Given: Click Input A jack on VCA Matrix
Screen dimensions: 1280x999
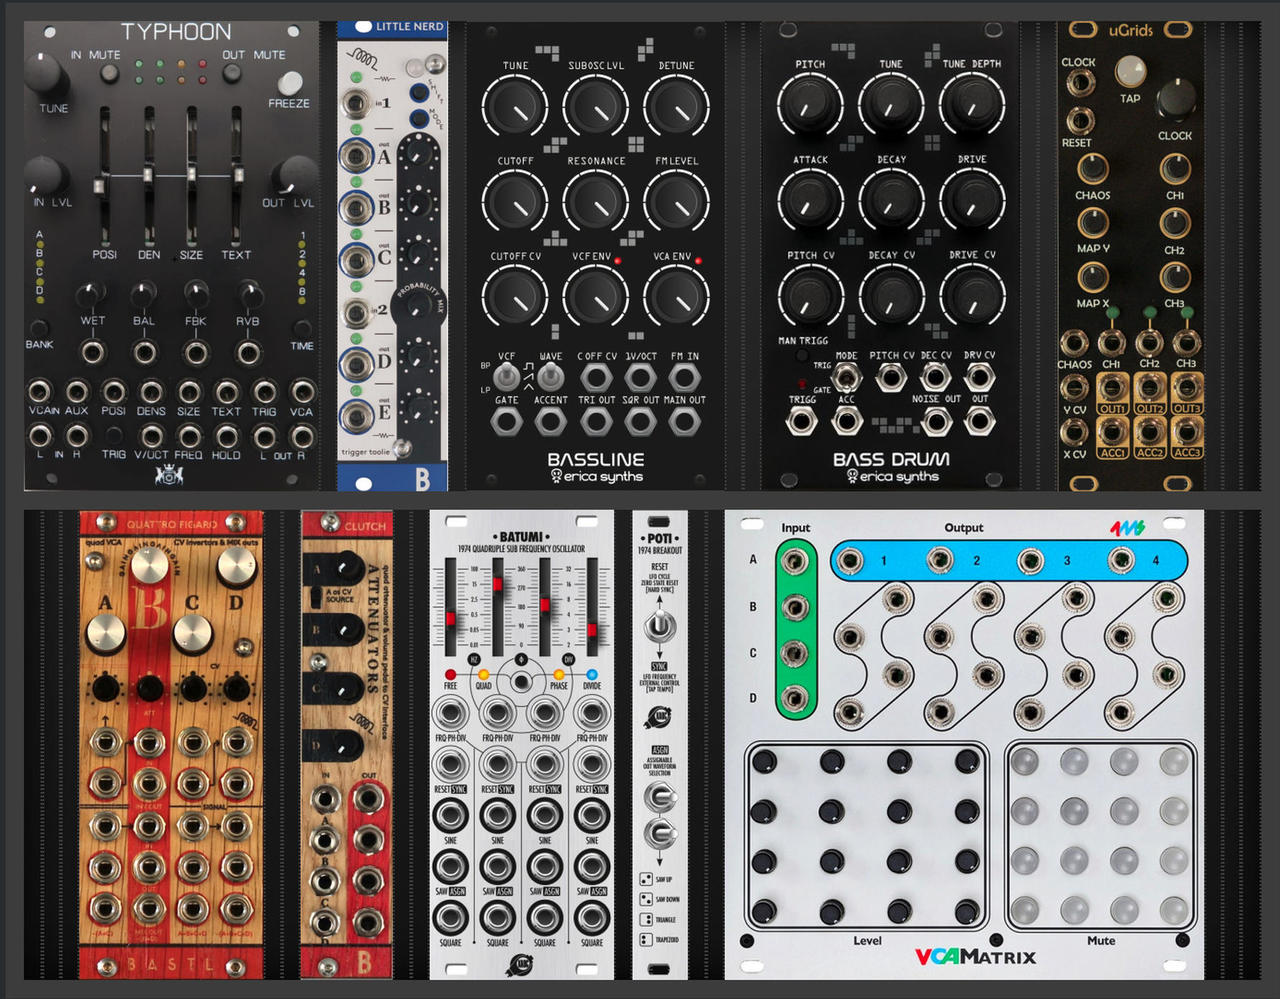Looking at the screenshot, I should pos(796,560).
